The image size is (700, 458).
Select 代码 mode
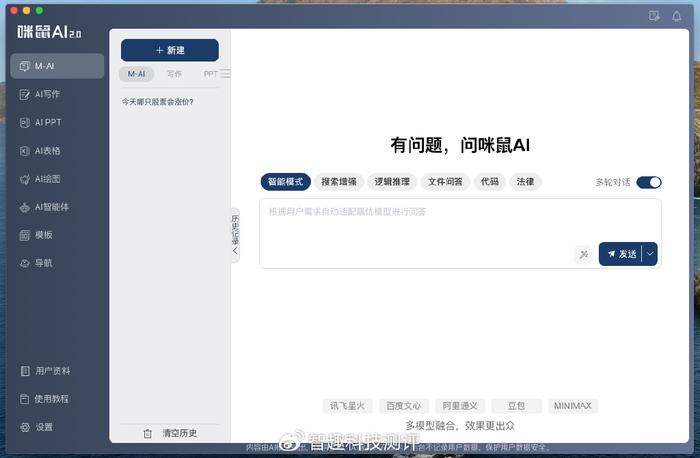click(x=490, y=182)
